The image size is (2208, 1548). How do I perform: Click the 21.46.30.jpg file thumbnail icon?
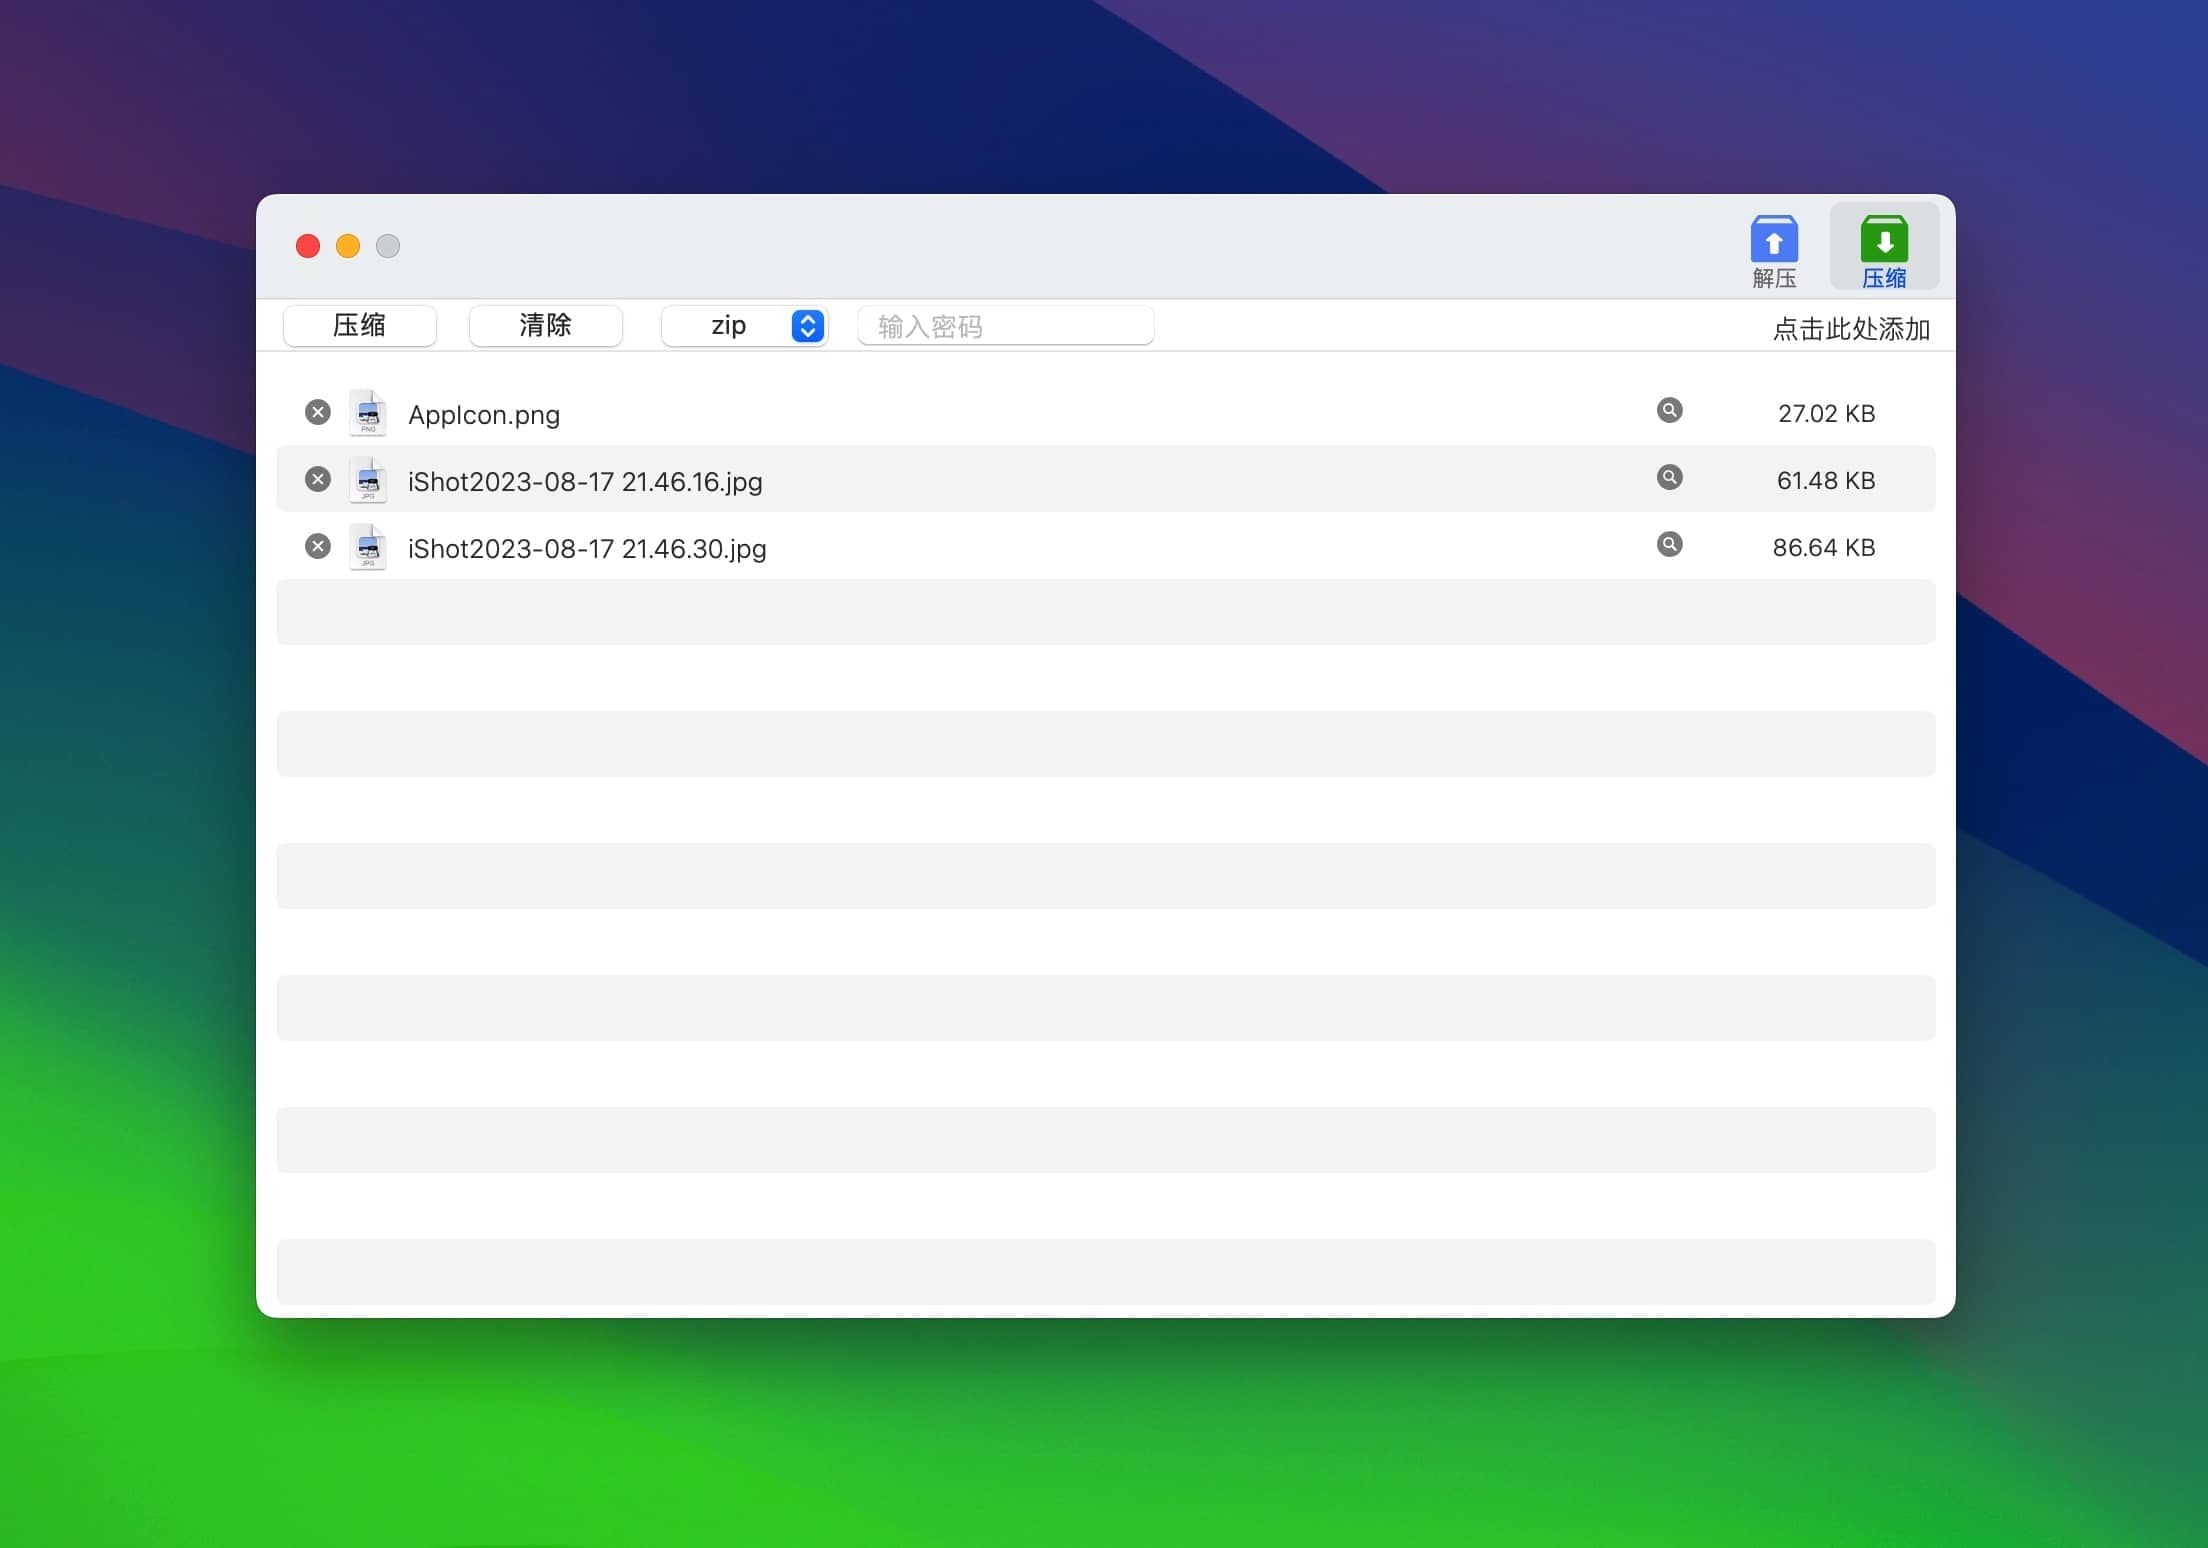368,547
